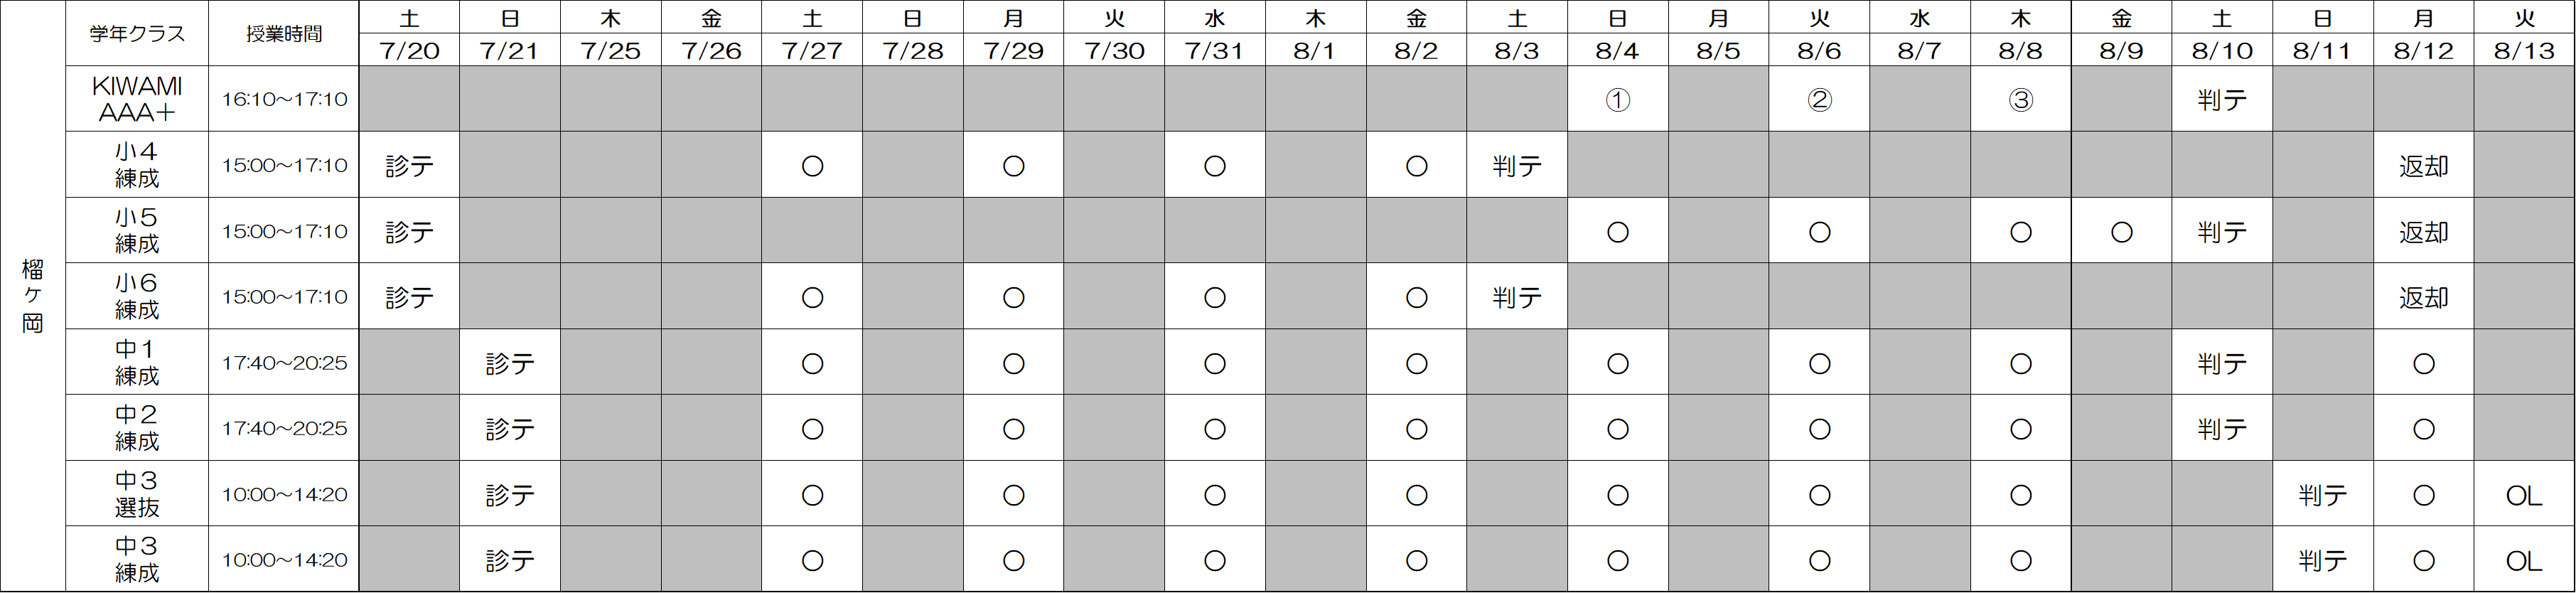Click the 診テ cell for 小4 練成
The width and height of the screenshot is (2576, 593).
pyautogui.click(x=409, y=165)
